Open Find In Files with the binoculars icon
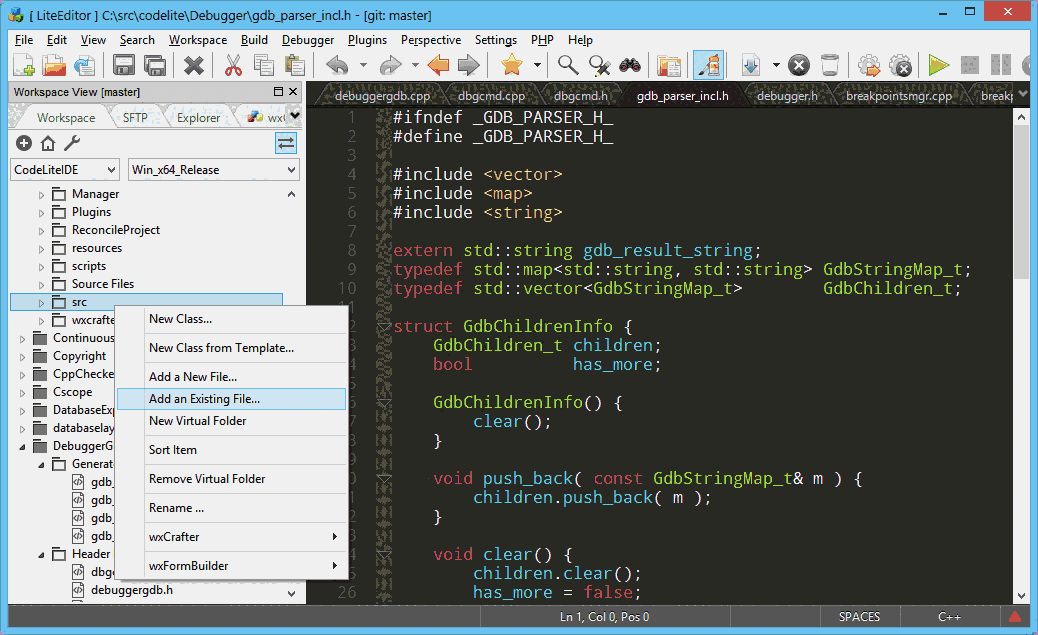This screenshot has width=1038, height=635. [631, 65]
